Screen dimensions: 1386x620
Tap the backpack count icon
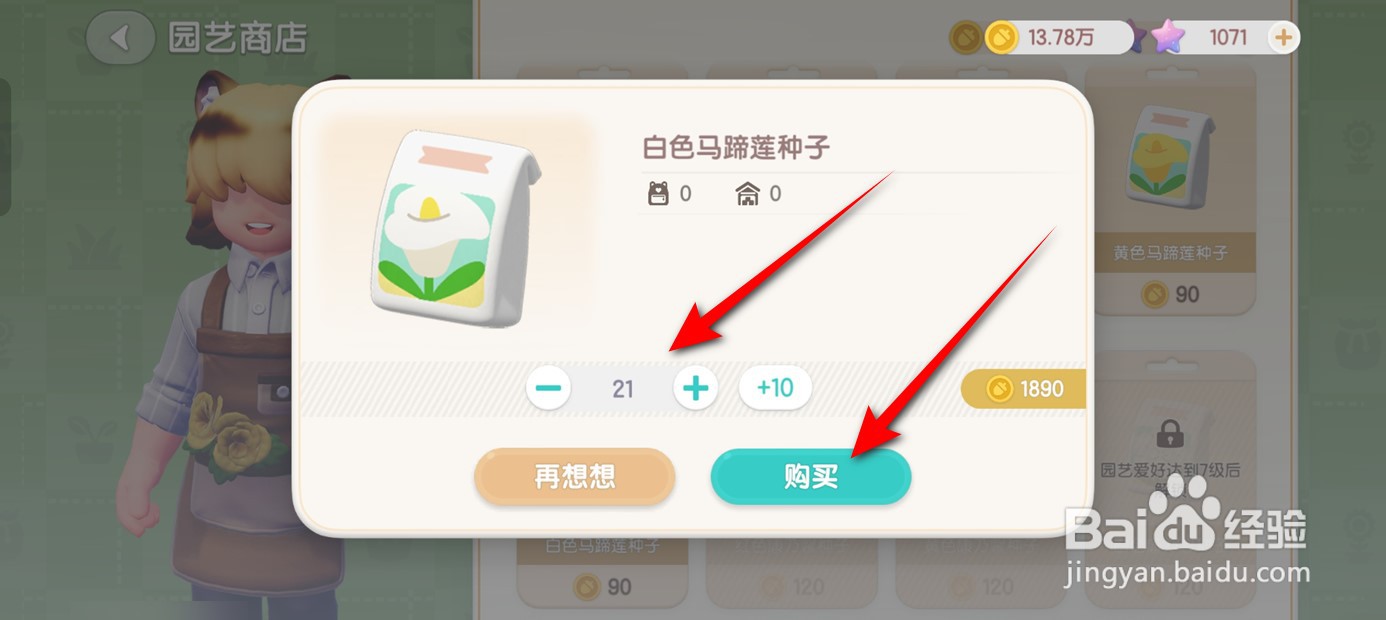point(658,194)
